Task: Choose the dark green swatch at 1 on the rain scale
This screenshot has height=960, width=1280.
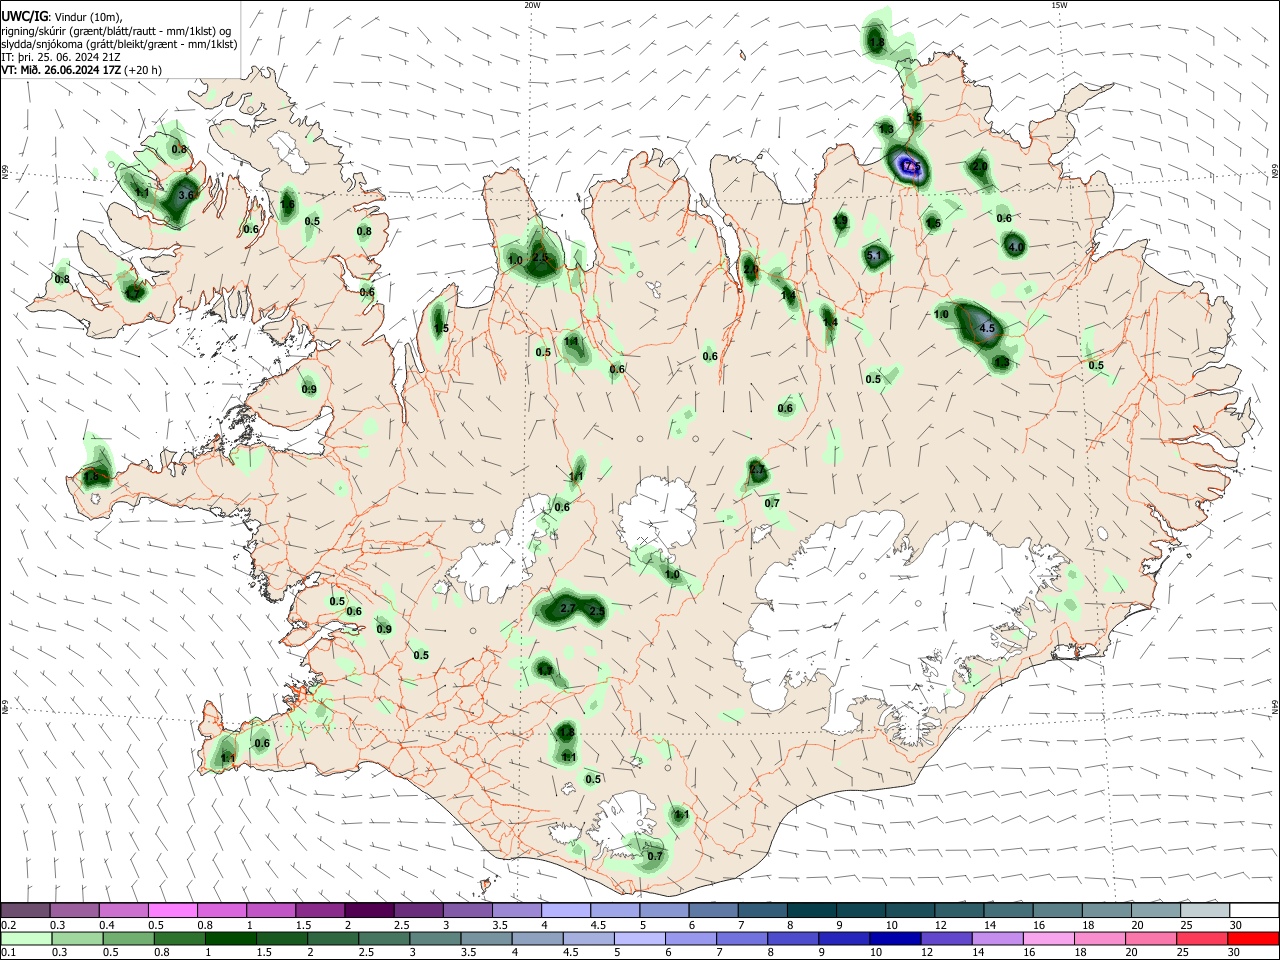Action: coord(230,938)
